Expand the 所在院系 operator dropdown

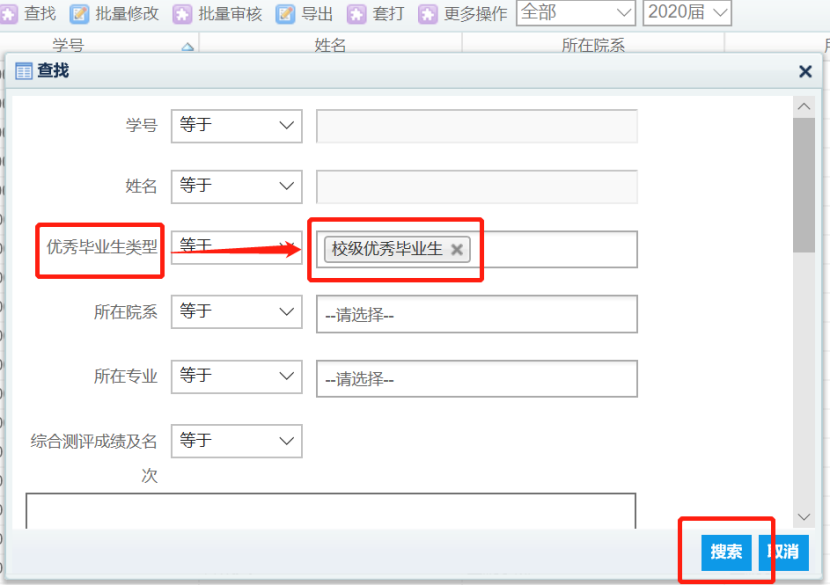click(x=237, y=312)
